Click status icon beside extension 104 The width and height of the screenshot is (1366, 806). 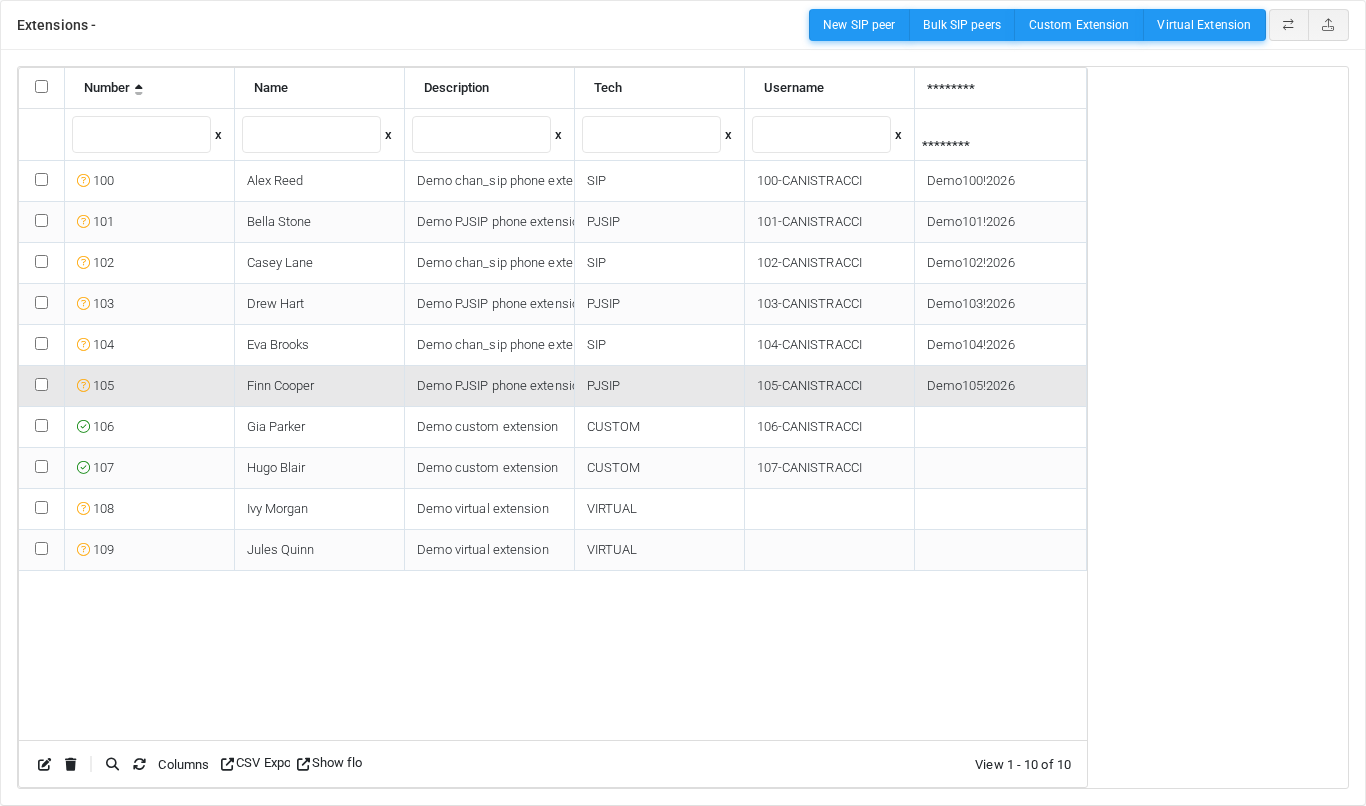pos(83,345)
